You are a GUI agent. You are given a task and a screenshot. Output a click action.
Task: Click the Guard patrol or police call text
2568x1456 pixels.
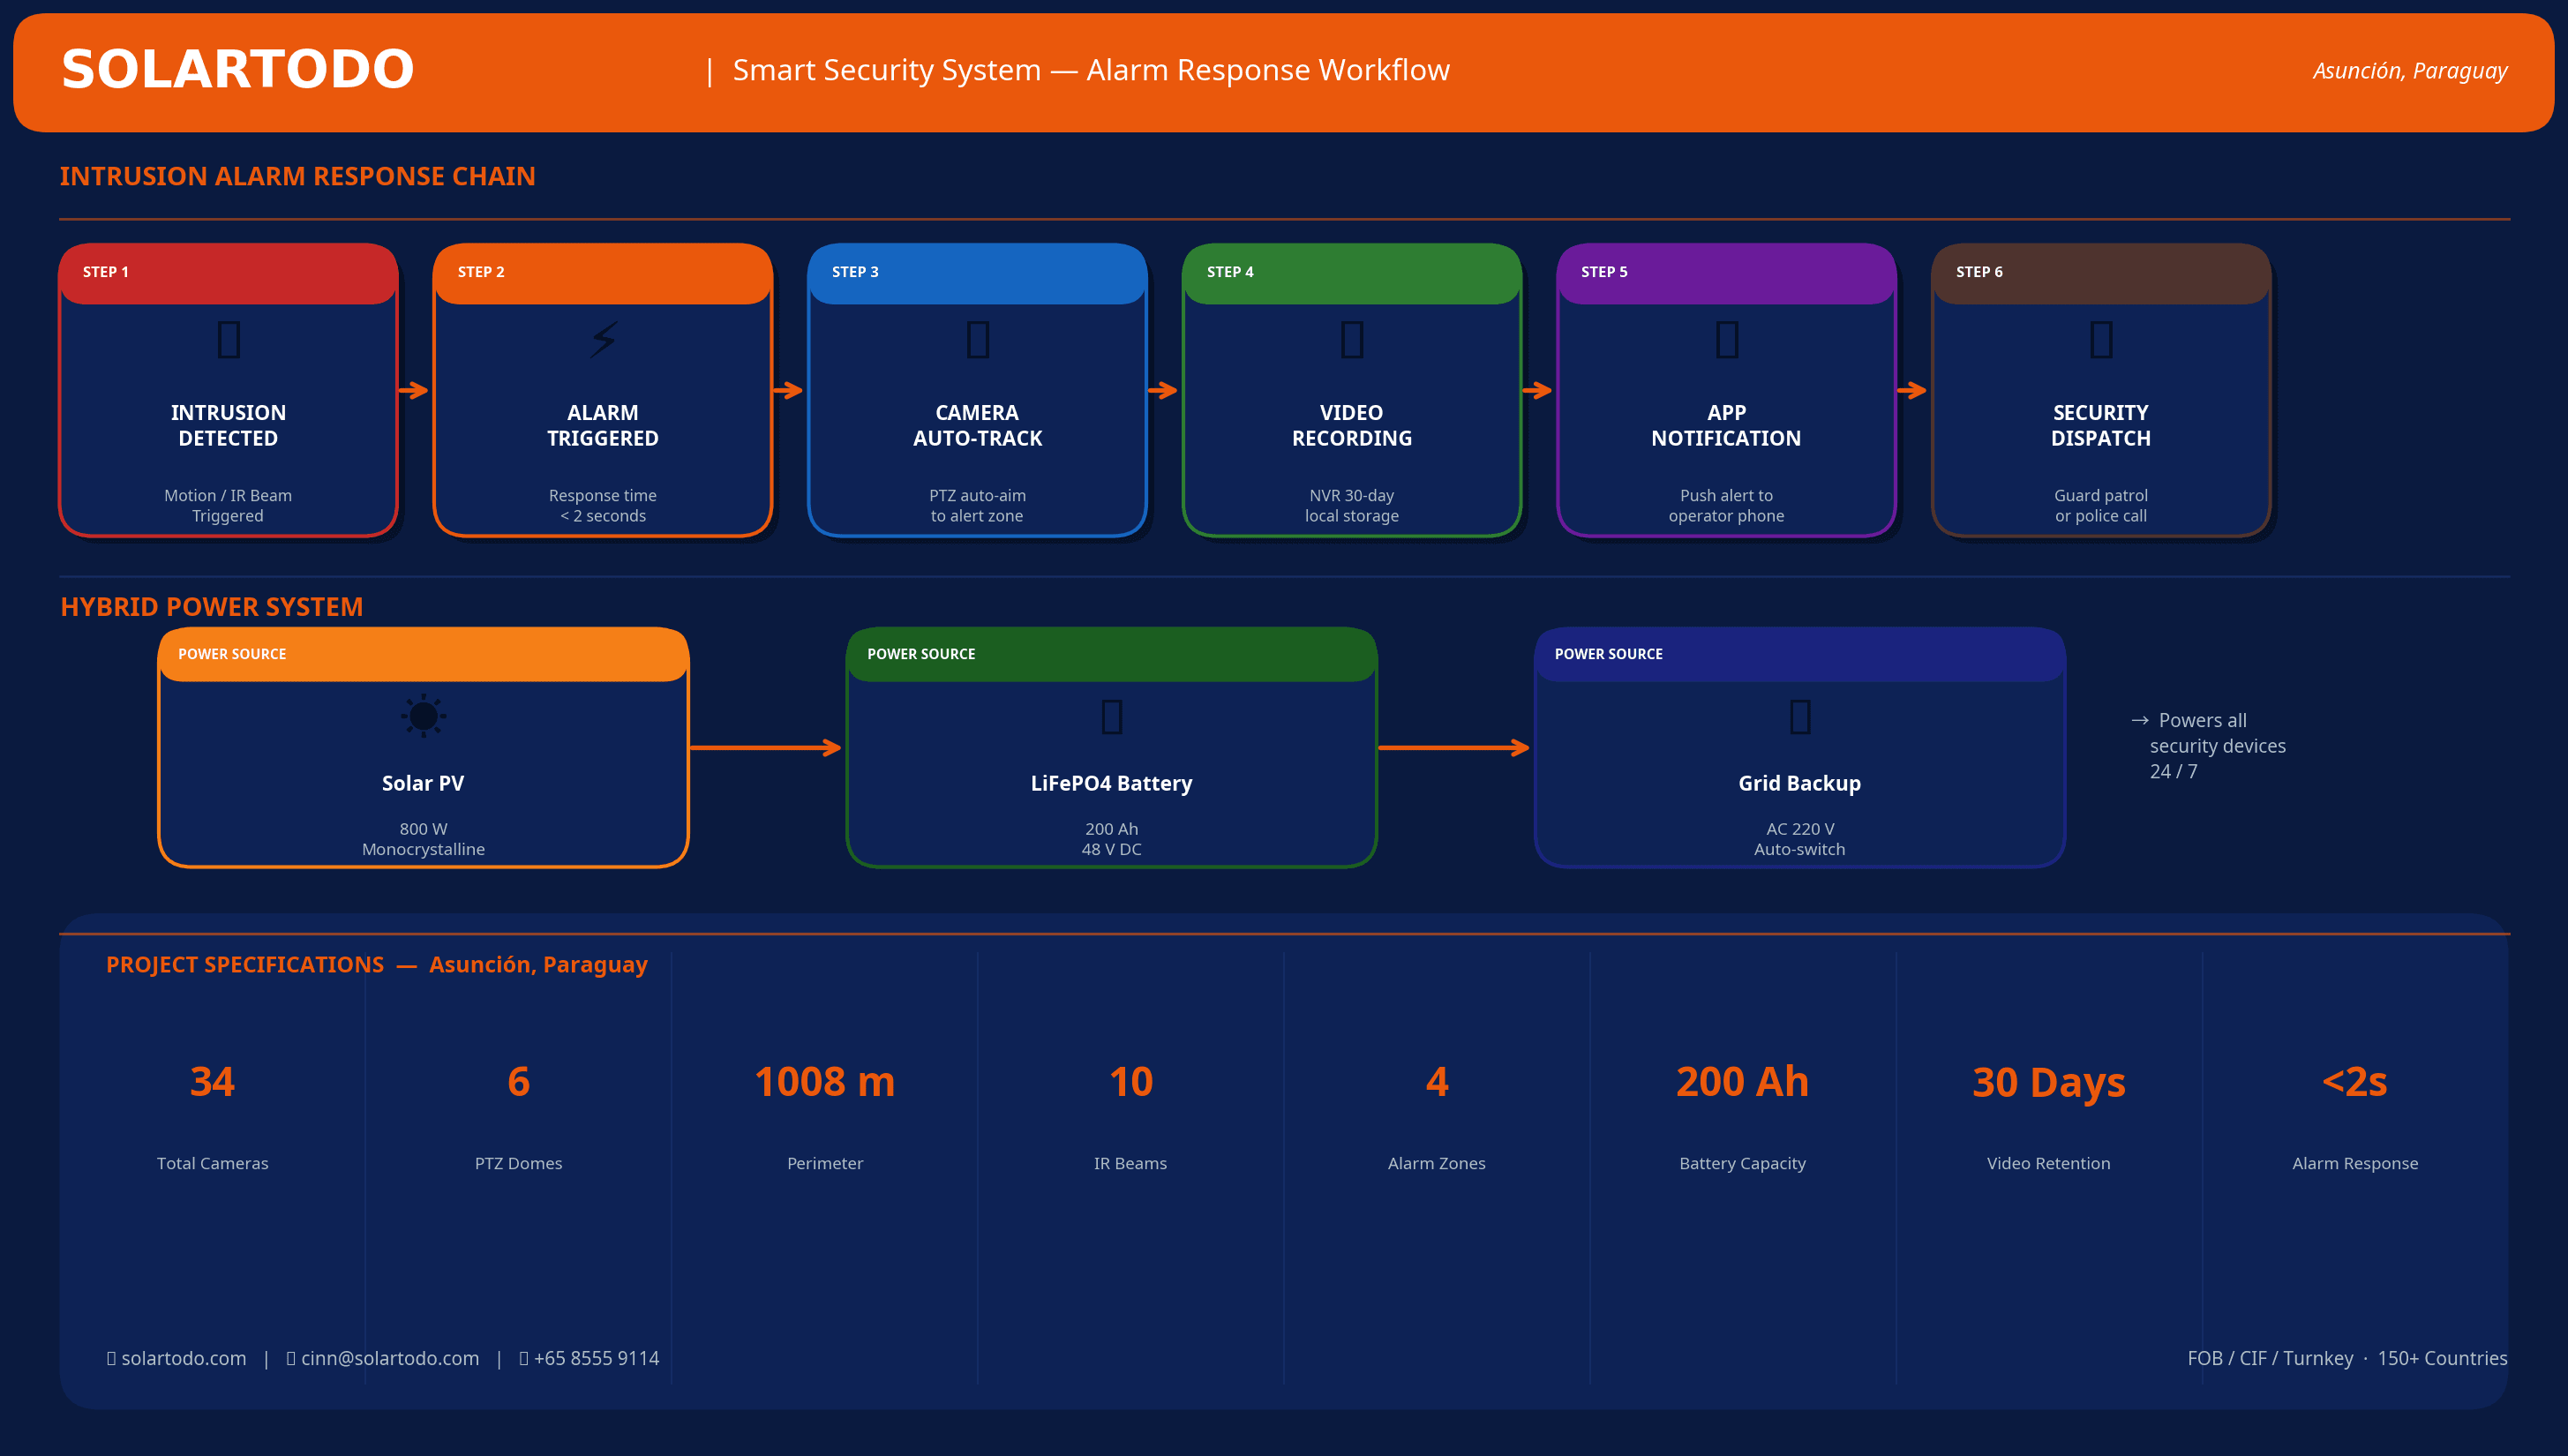pyautogui.click(x=2101, y=505)
